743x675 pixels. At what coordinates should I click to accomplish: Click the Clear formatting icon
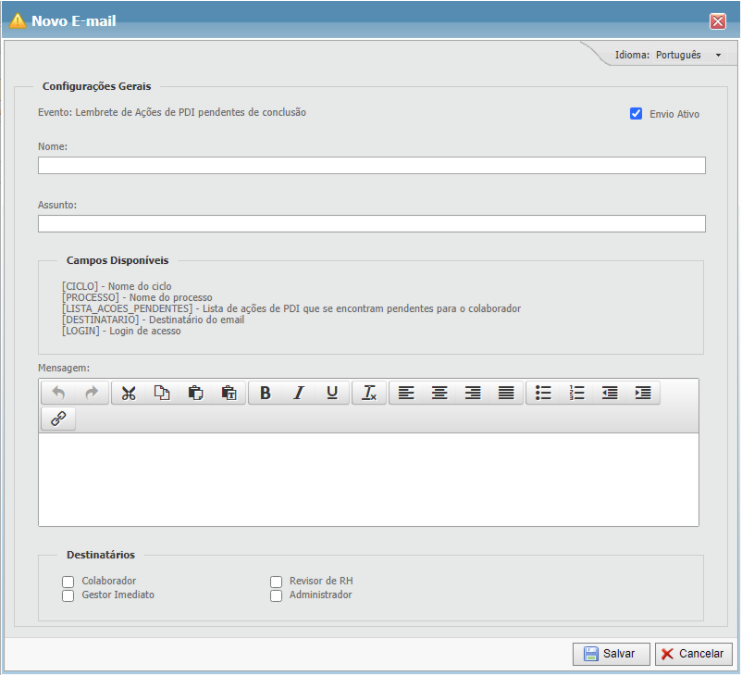pyautogui.click(x=369, y=393)
